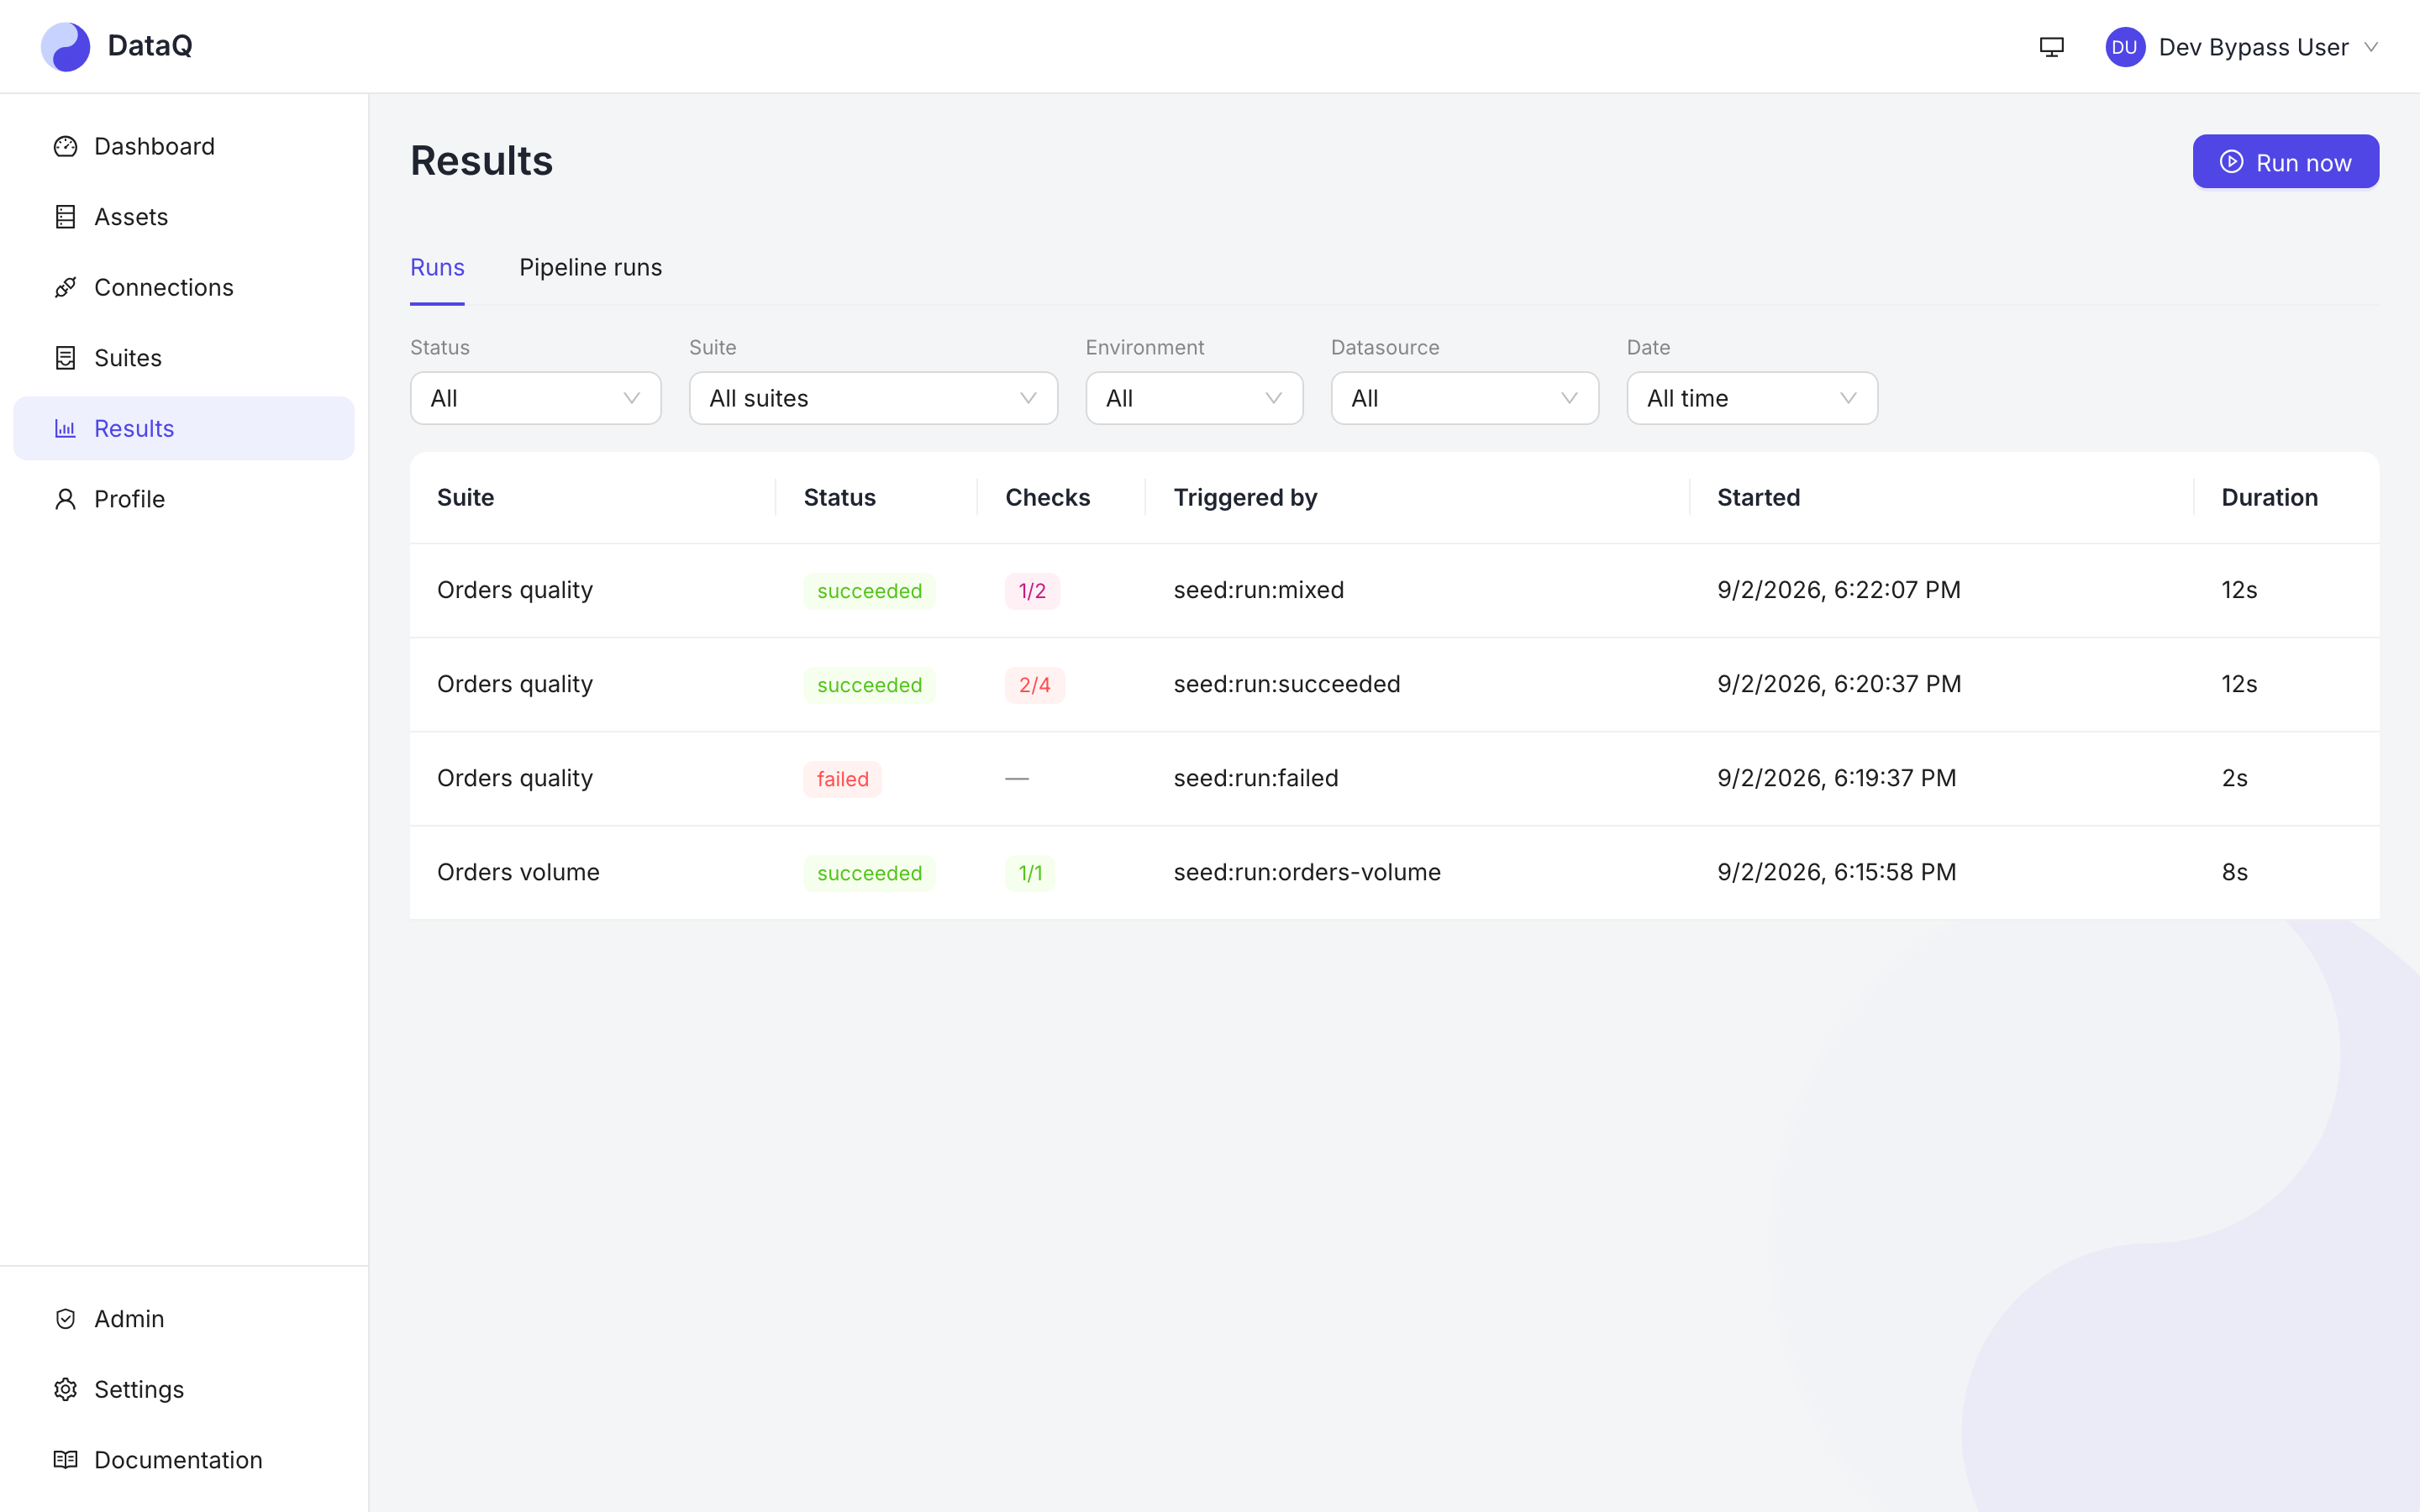The image size is (2420, 1512).
Task: Click the 2/4 checks badge
Action: [1034, 685]
